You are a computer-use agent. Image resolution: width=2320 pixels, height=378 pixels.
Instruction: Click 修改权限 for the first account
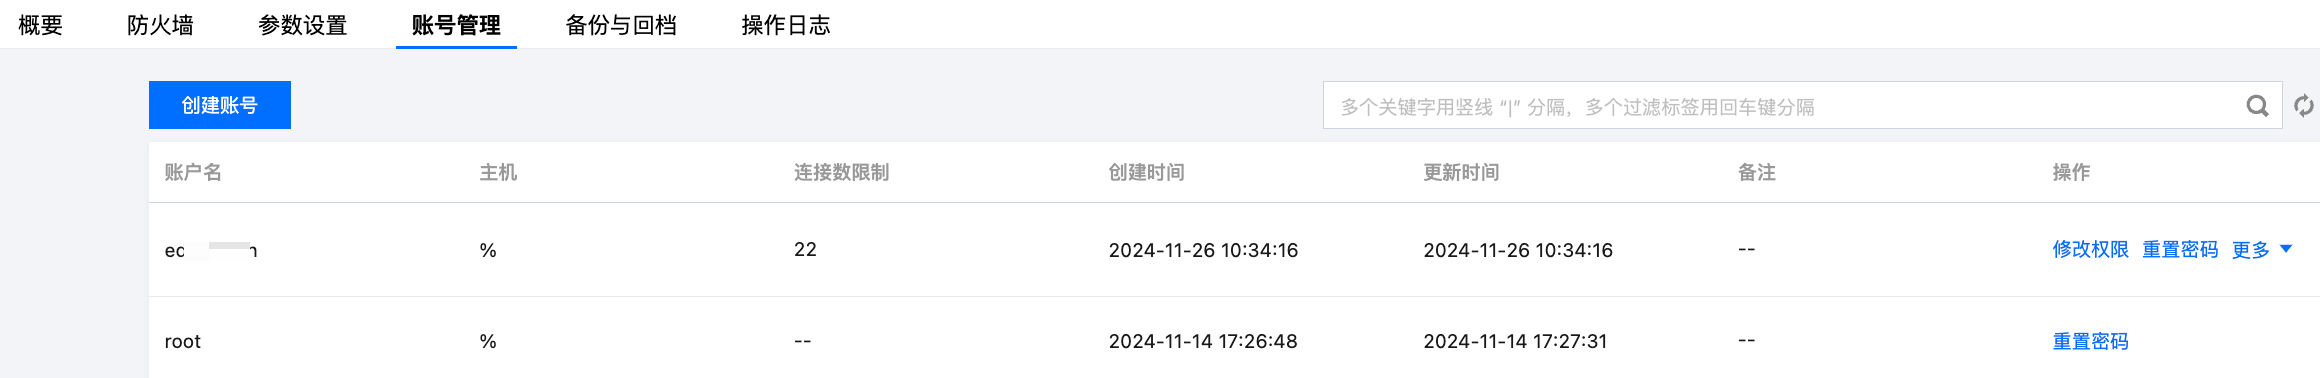click(x=2090, y=250)
